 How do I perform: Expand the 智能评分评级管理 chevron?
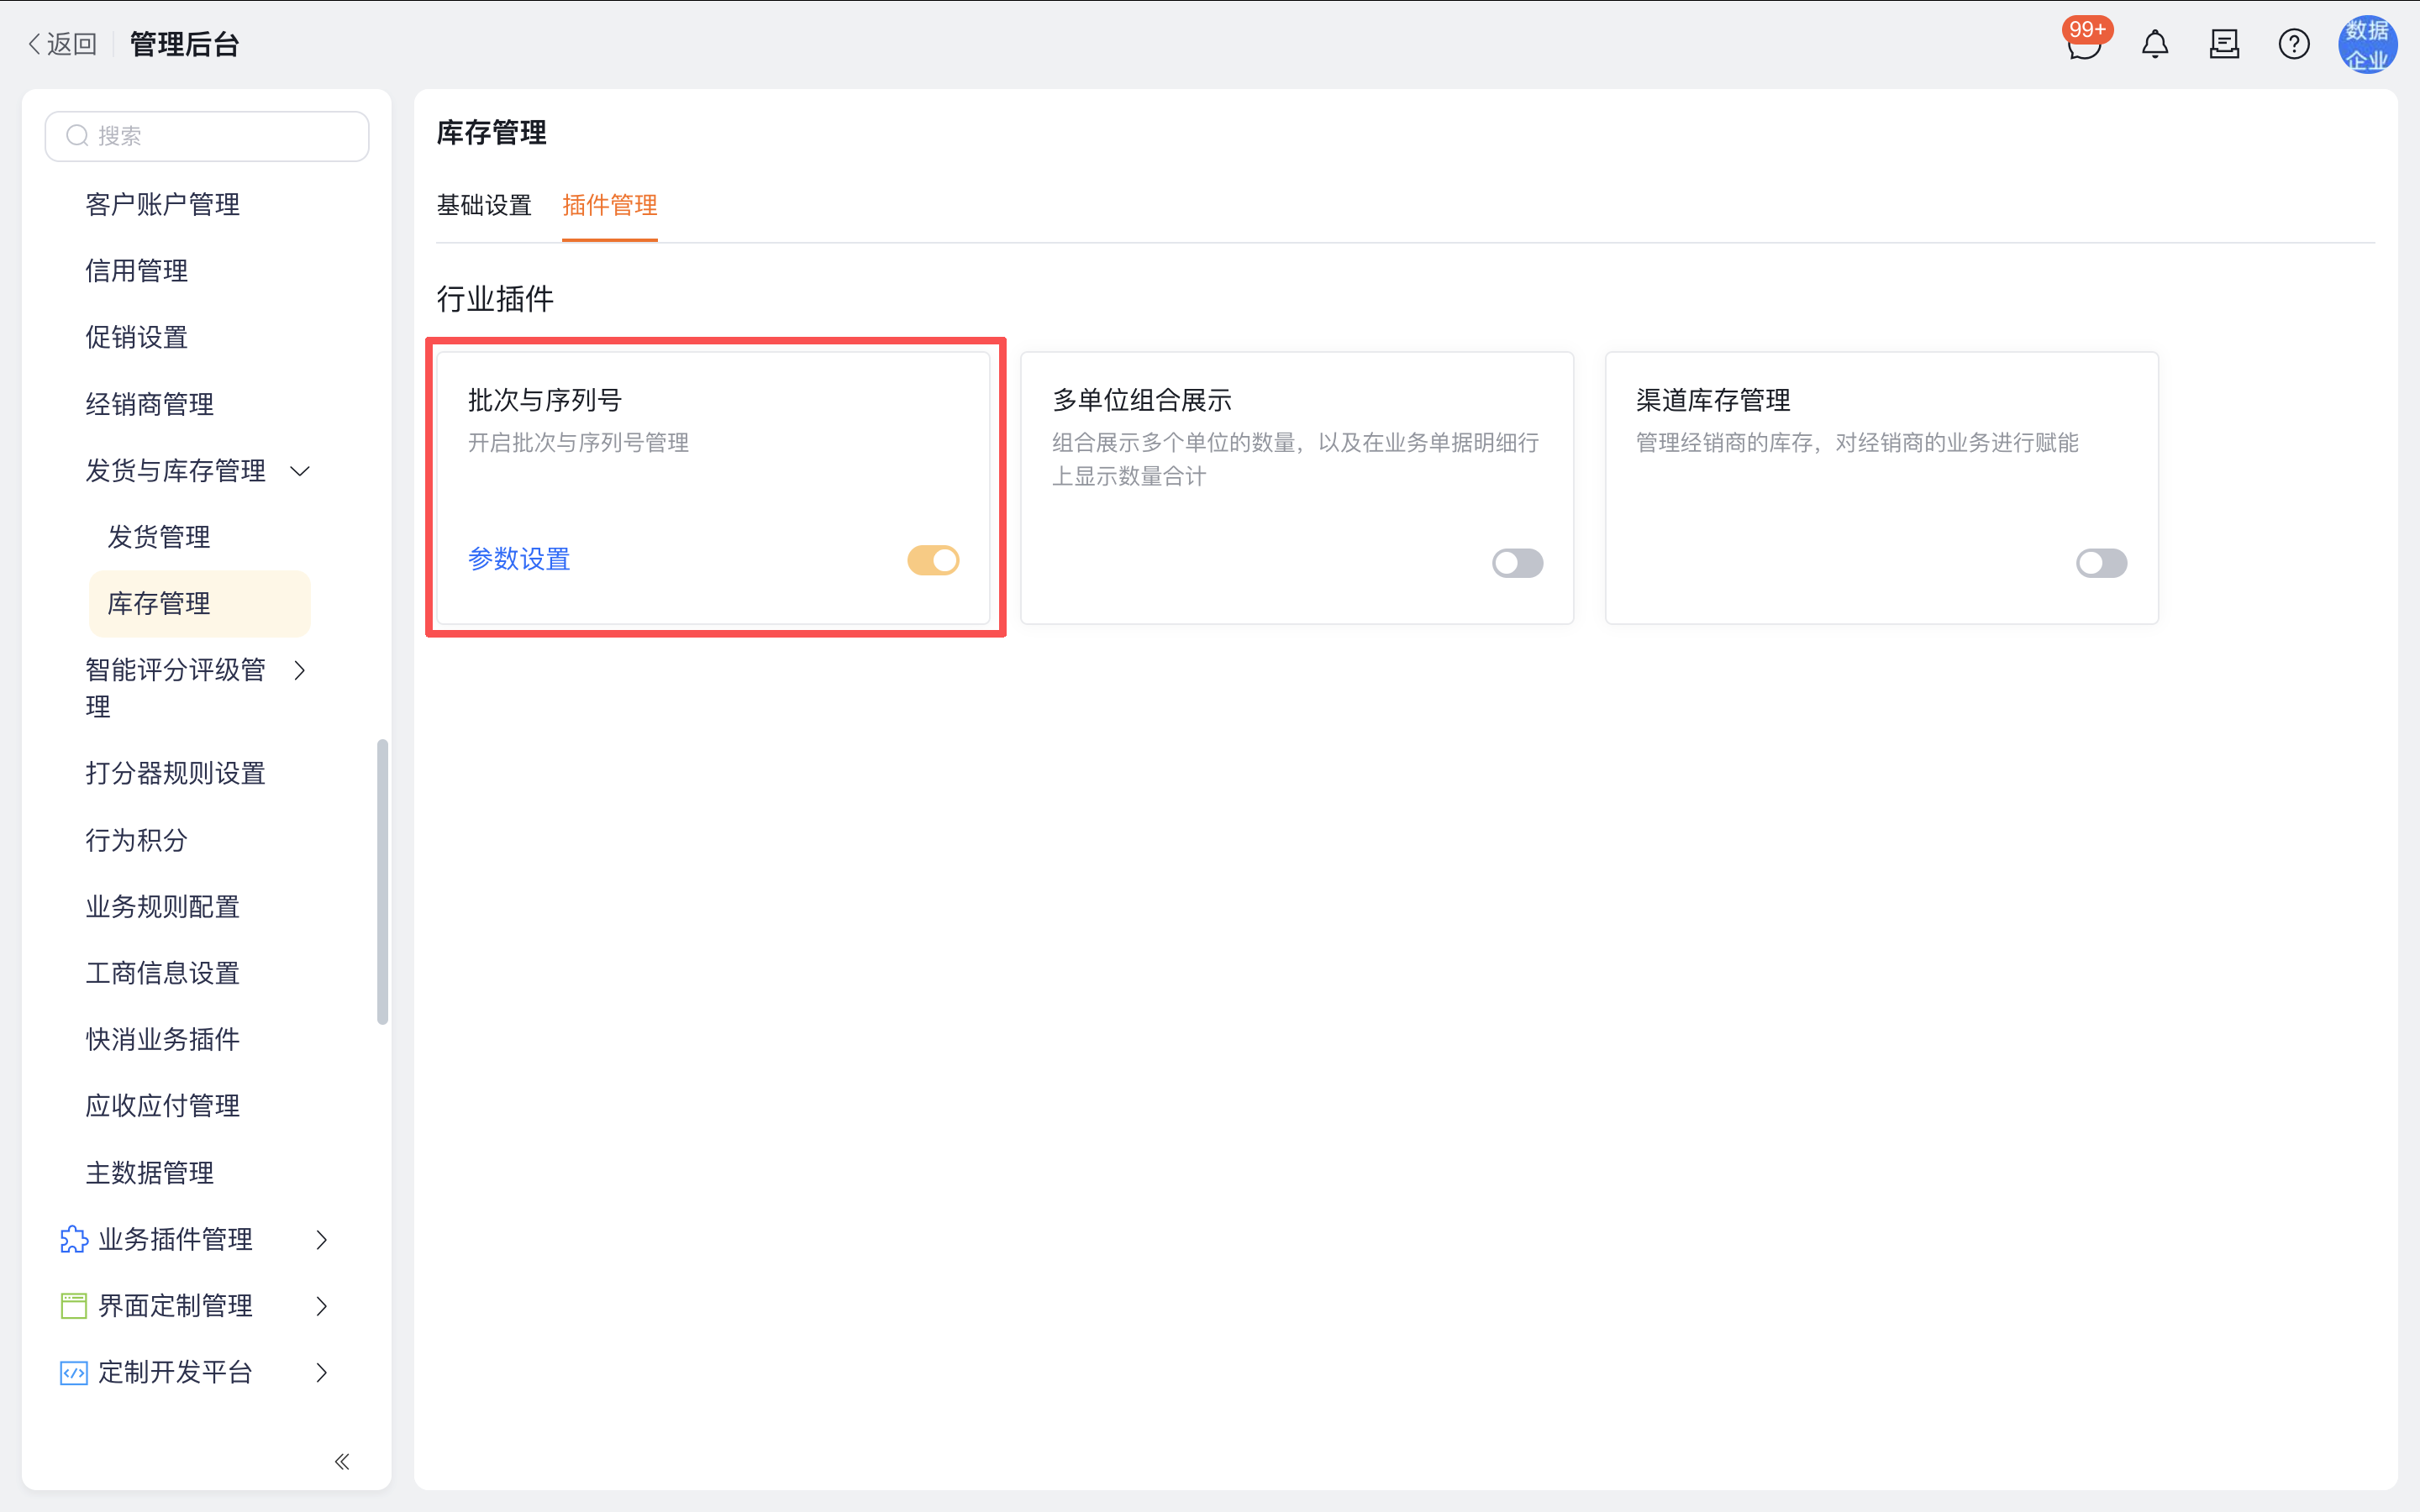pyautogui.click(x=300, y=670)
